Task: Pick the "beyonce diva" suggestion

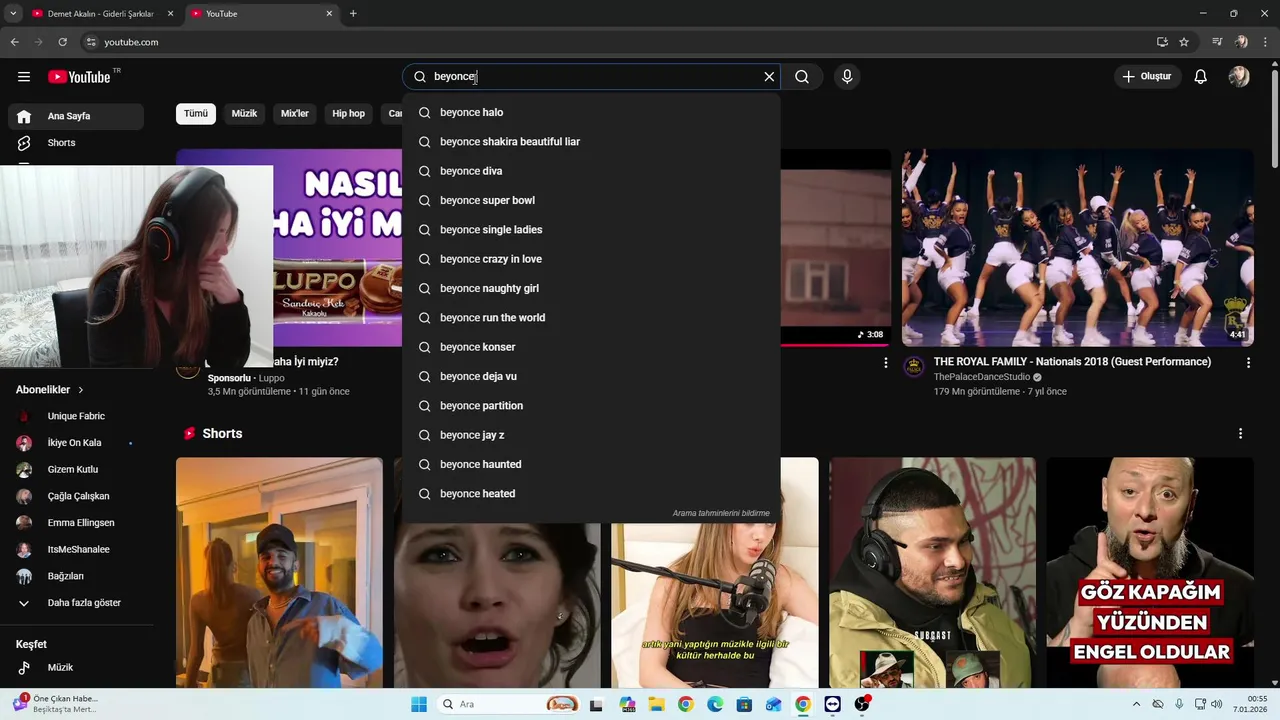Action: tap(591, 171)
